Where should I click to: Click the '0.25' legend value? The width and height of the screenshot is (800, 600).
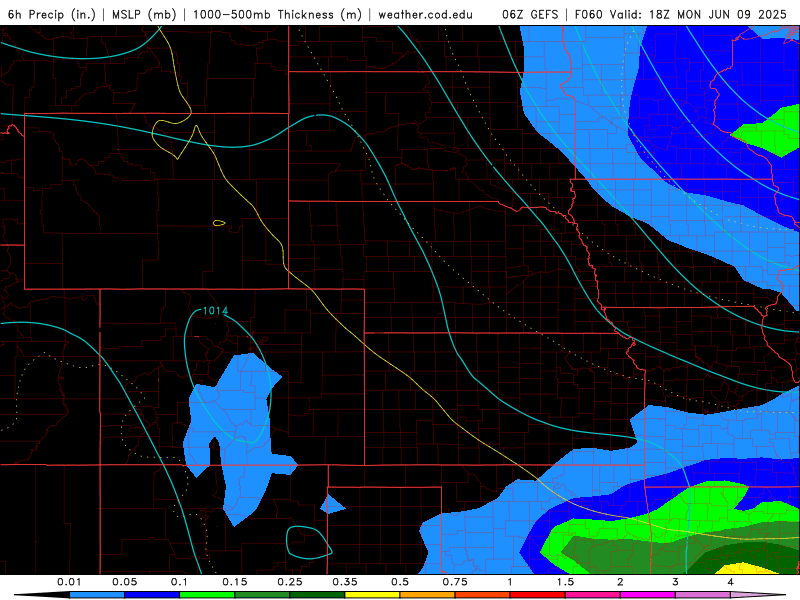[290, 582]
